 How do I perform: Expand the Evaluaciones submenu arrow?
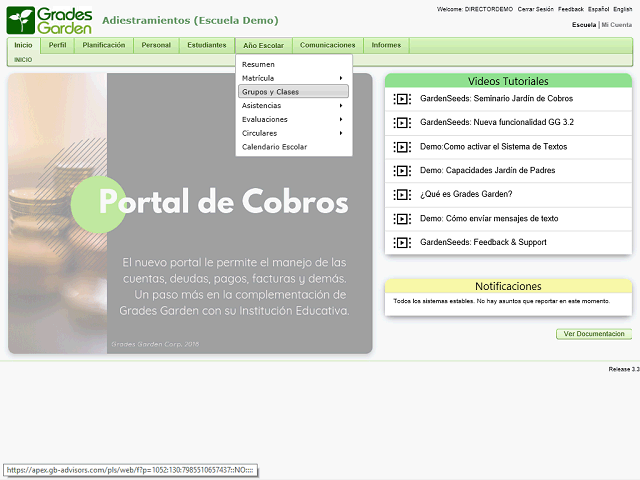(x=341, y=120)
